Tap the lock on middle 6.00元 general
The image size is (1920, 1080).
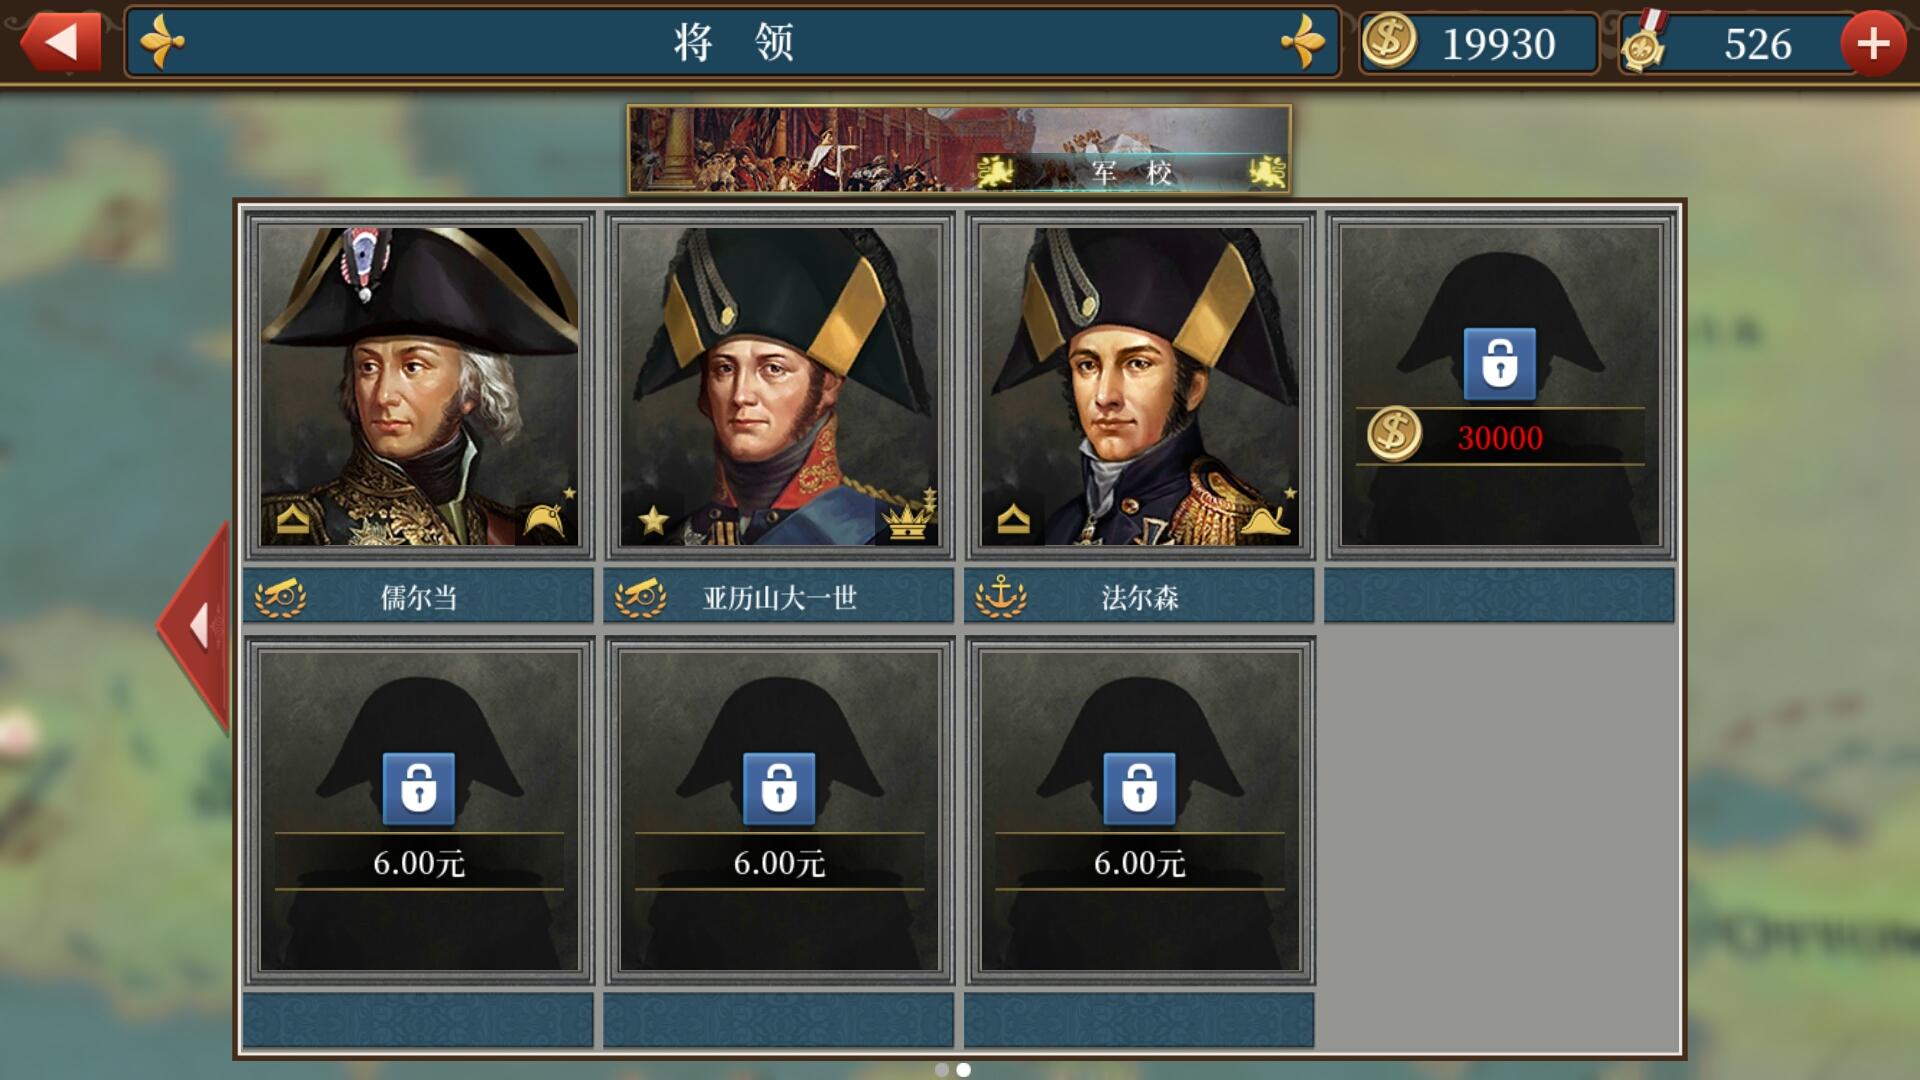click(x=779, y=788)
